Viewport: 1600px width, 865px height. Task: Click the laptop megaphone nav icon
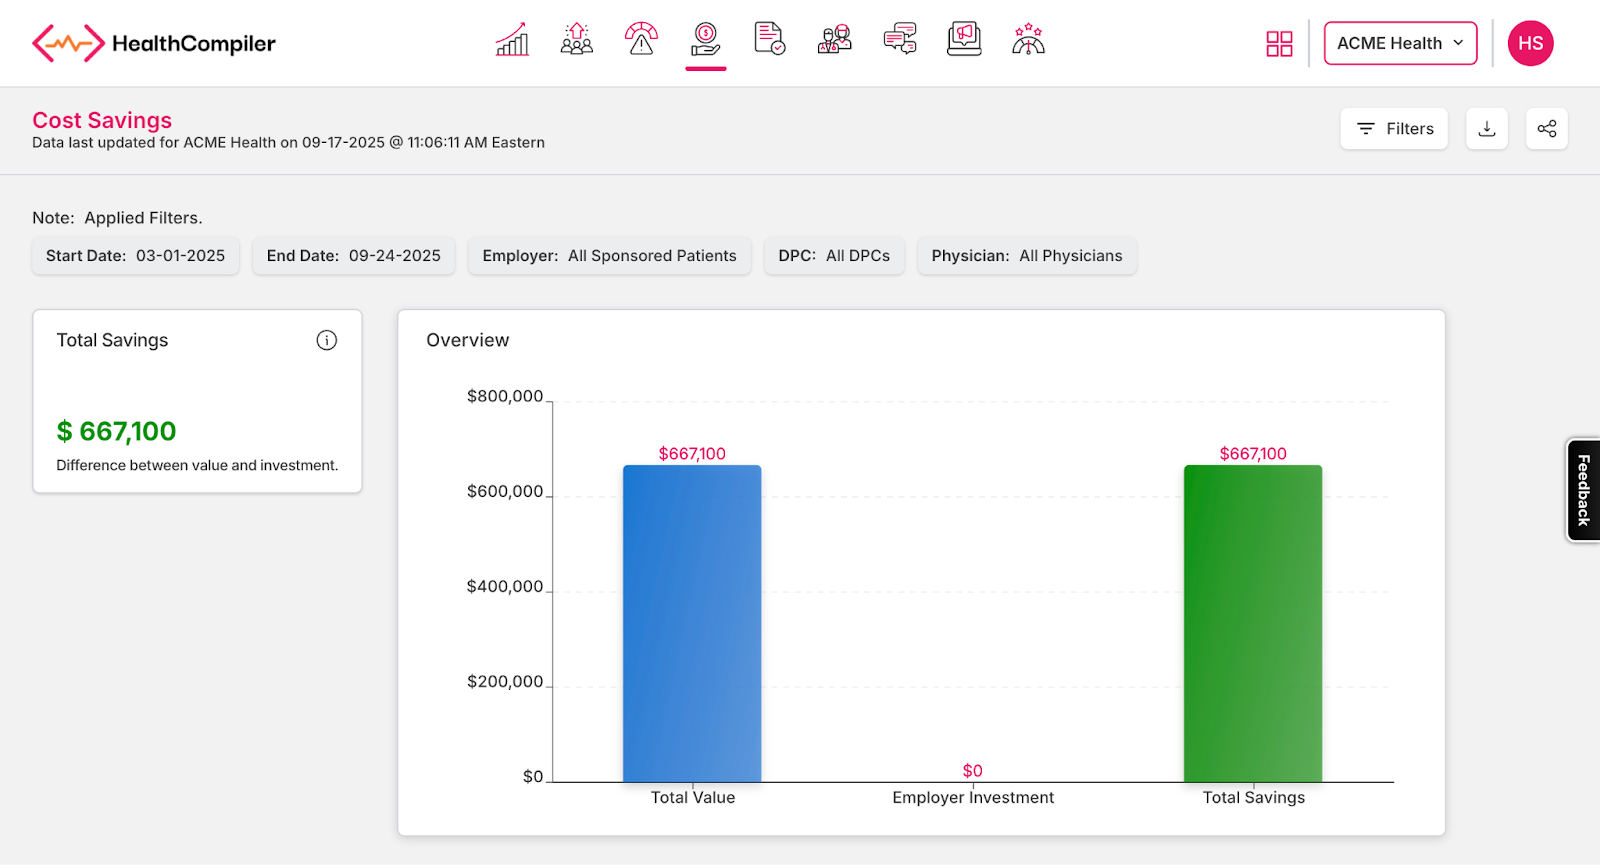964,40
